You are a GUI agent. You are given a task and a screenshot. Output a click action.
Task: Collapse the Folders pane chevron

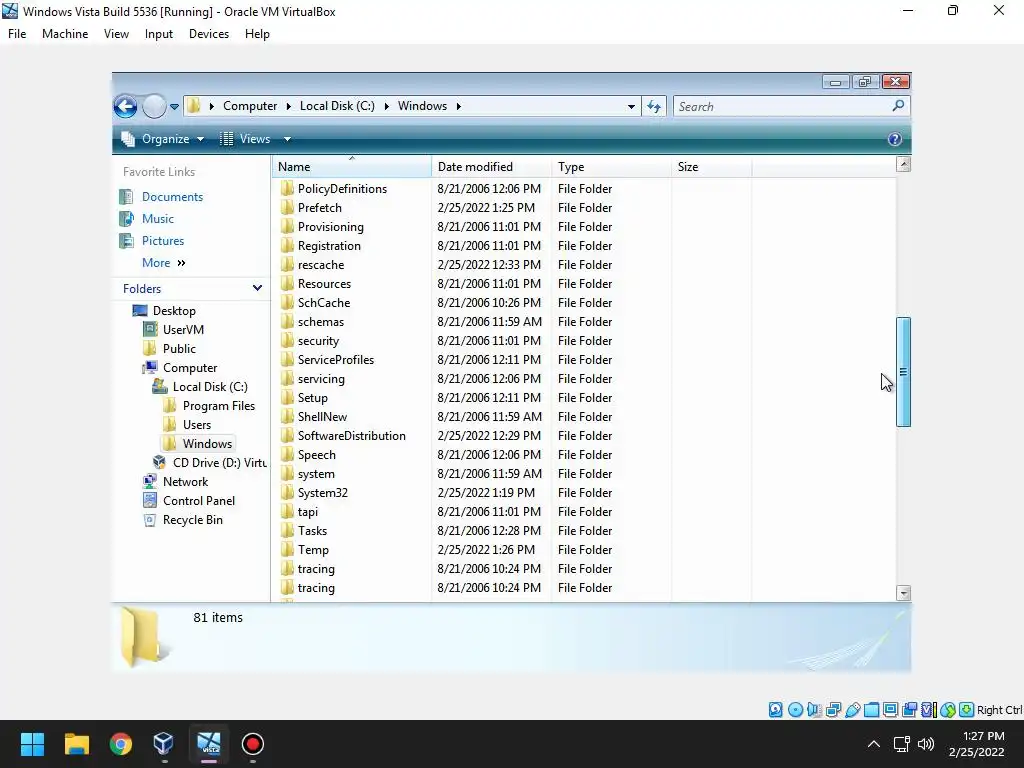[257, 288]
